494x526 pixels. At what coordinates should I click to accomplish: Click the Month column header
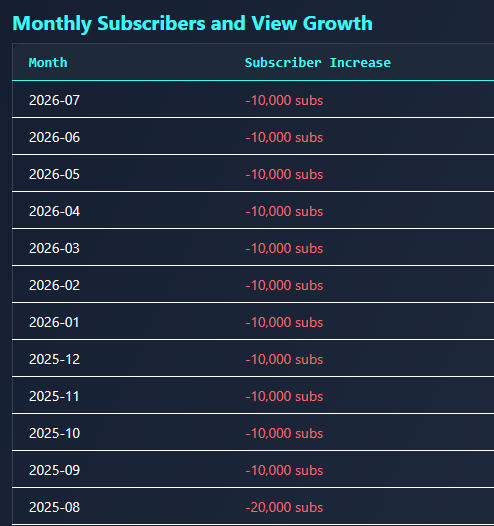click(x=48, y=63)
